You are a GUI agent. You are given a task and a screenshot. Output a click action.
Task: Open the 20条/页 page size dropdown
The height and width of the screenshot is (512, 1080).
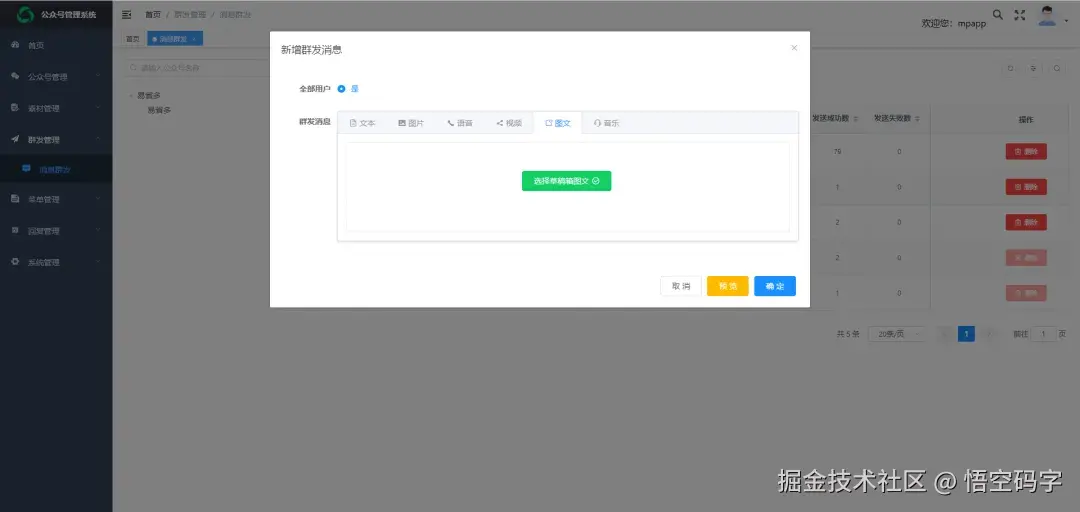(x=897, y=334)
